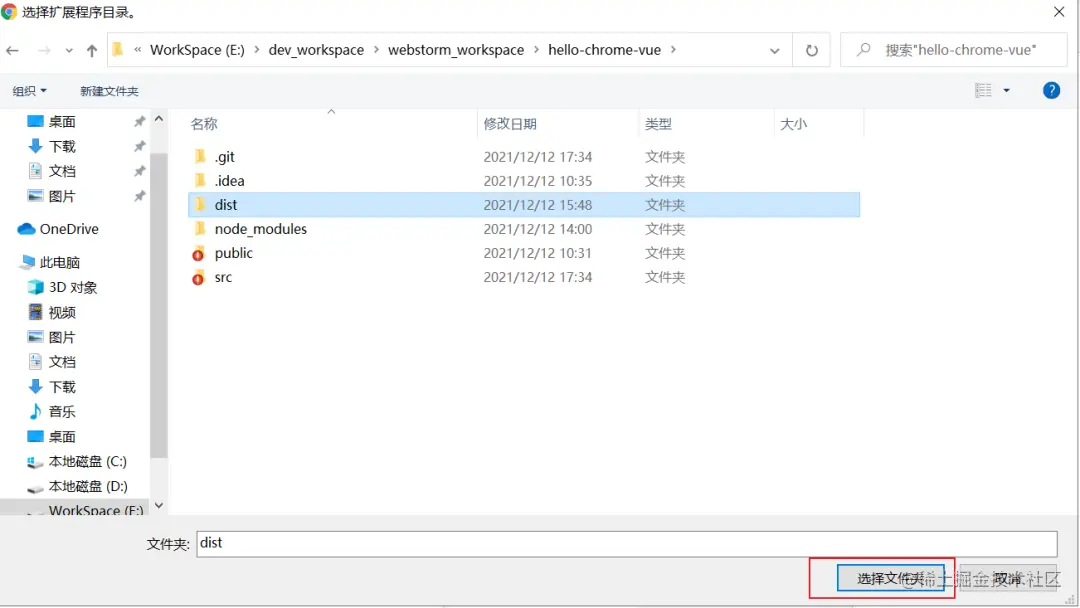Open 文档 under 此电脑
This screenshot has height=608, width=1080.
[61, 362]
